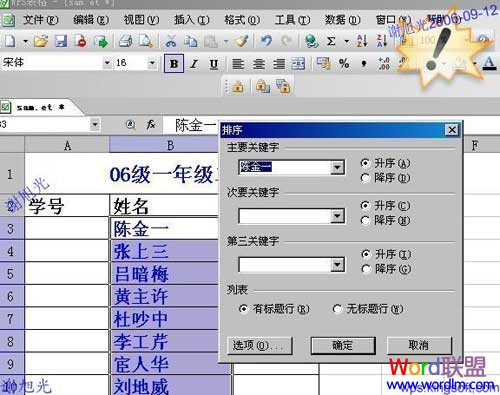The width and height of the screenshot is (500, 395).
Task: Click the Print icon
Action: point(126,41)
